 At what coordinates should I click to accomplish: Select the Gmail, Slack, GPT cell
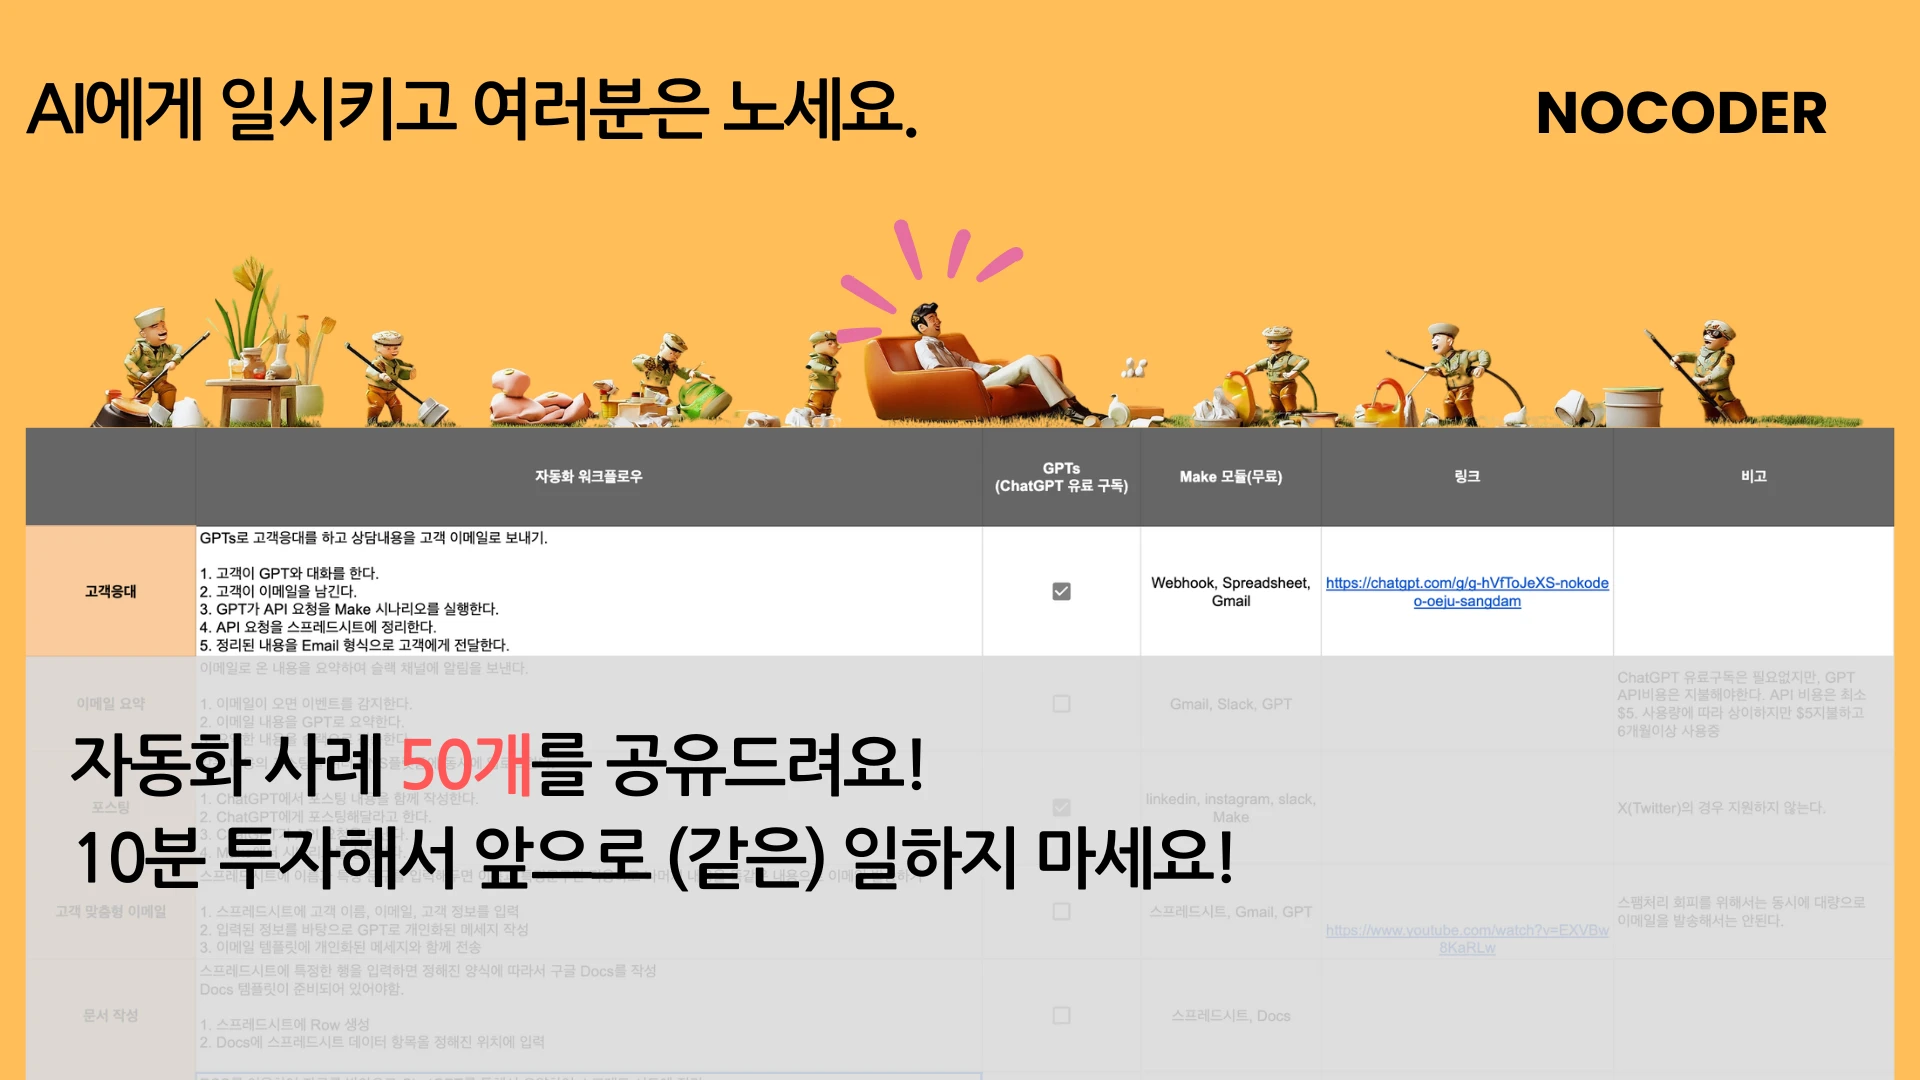click(1230, 703)
